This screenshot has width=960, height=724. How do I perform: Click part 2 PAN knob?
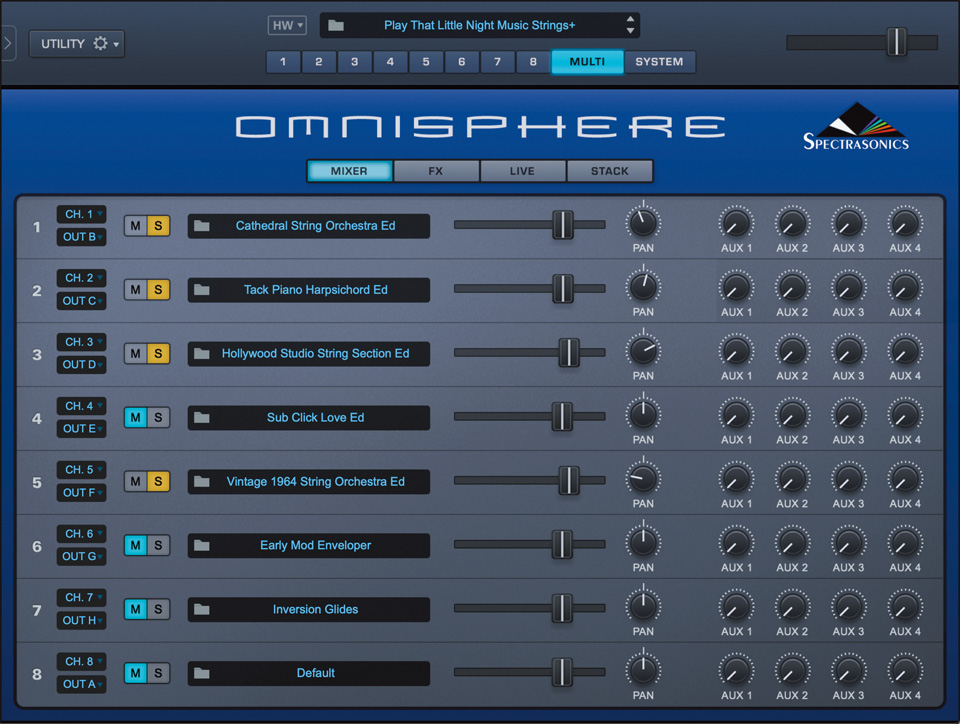point(643,287)
